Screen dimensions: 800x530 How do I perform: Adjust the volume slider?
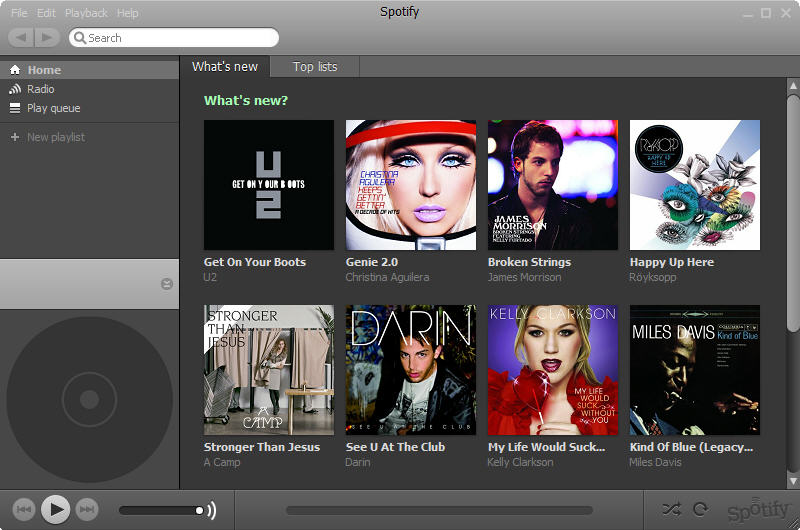161,510
